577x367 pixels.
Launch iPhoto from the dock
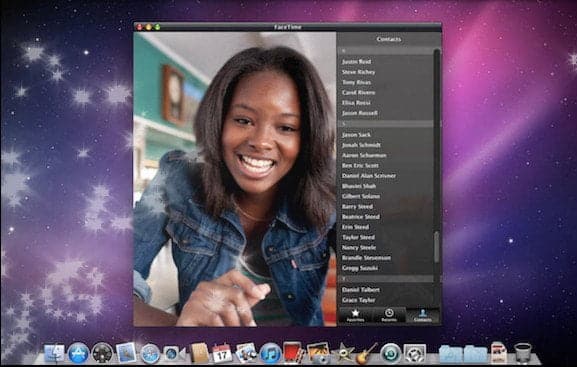coord(318,353)
